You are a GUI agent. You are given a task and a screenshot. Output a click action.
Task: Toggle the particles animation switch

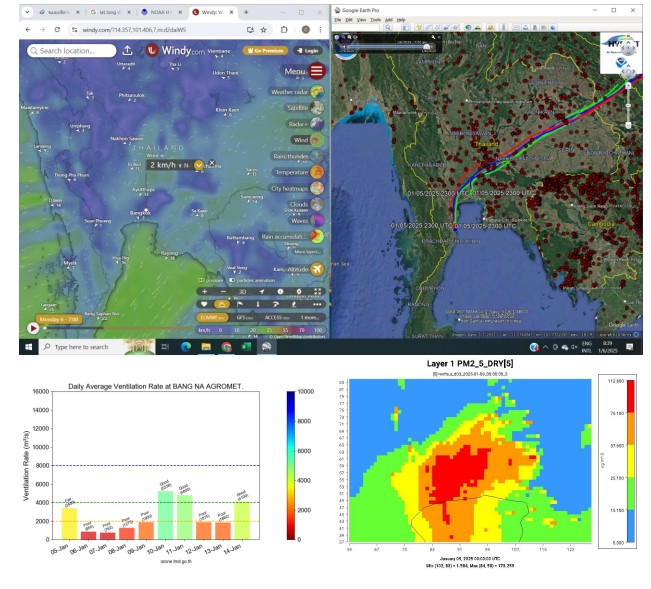[234, 281]
